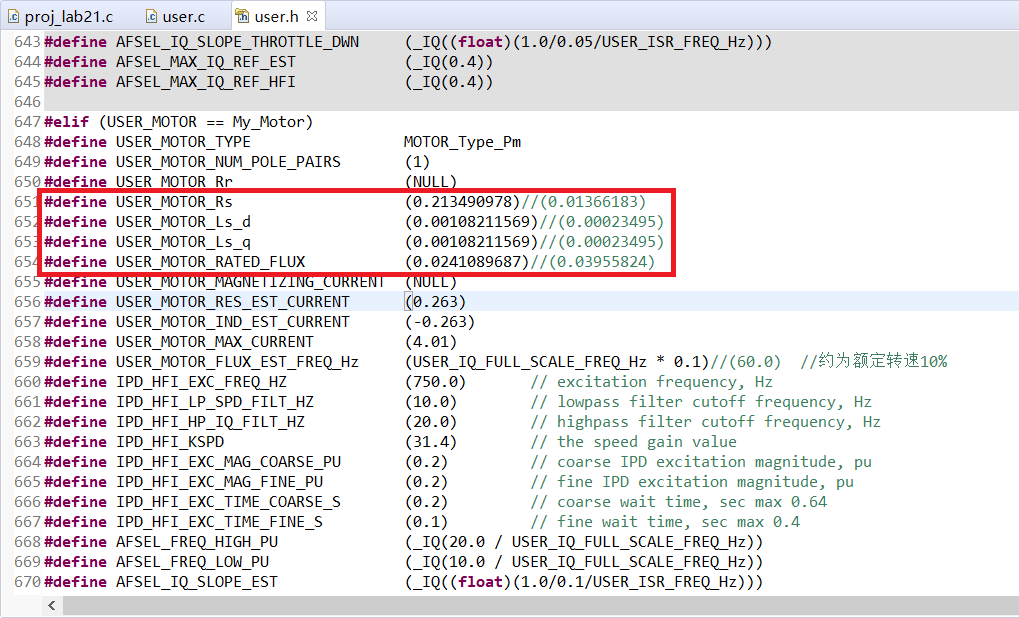This screenshot has width=1019, height=618.
Task: Click IPD_HFI_EXC_FREQ_HZ value (750.0)
Action: point(435,382)
